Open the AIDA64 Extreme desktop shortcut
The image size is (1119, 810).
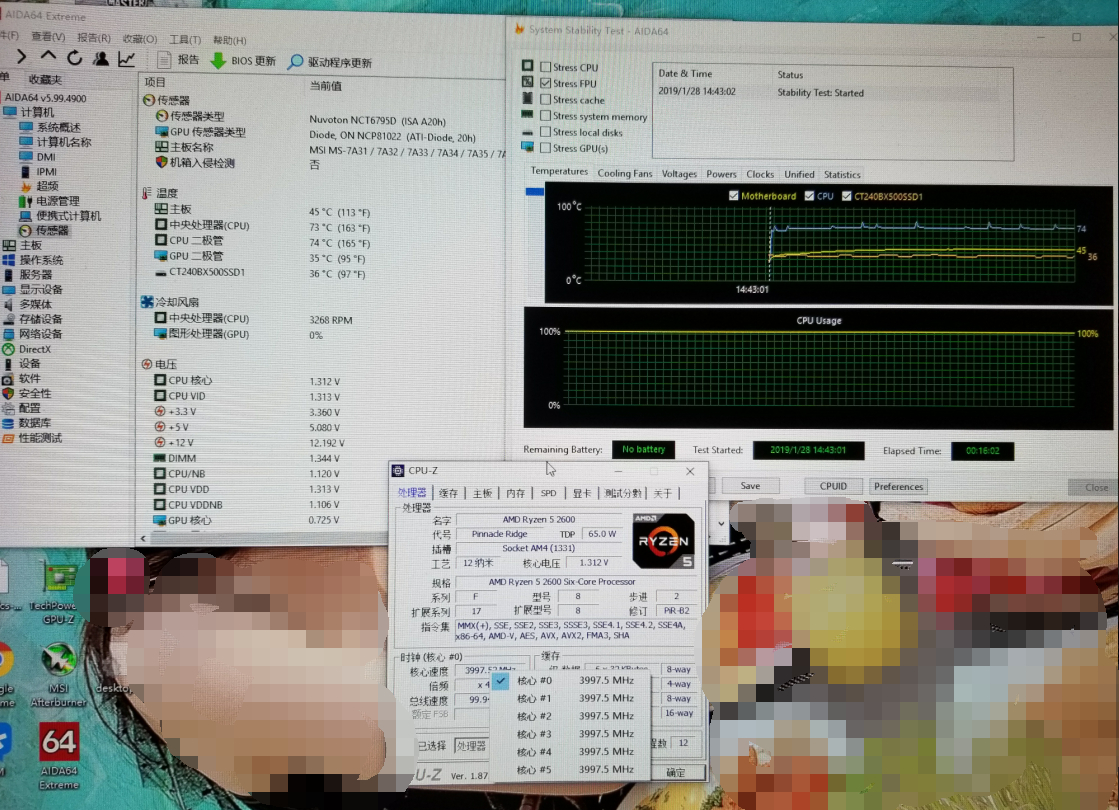click(x=59, y=756)
